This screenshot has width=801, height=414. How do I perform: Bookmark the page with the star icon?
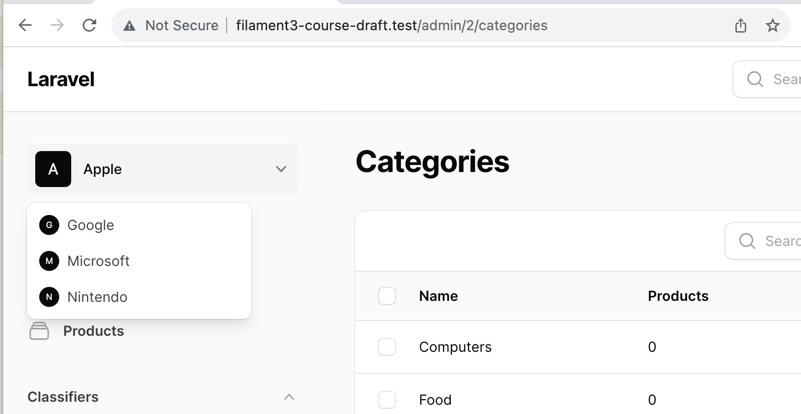tap(773, 25)
